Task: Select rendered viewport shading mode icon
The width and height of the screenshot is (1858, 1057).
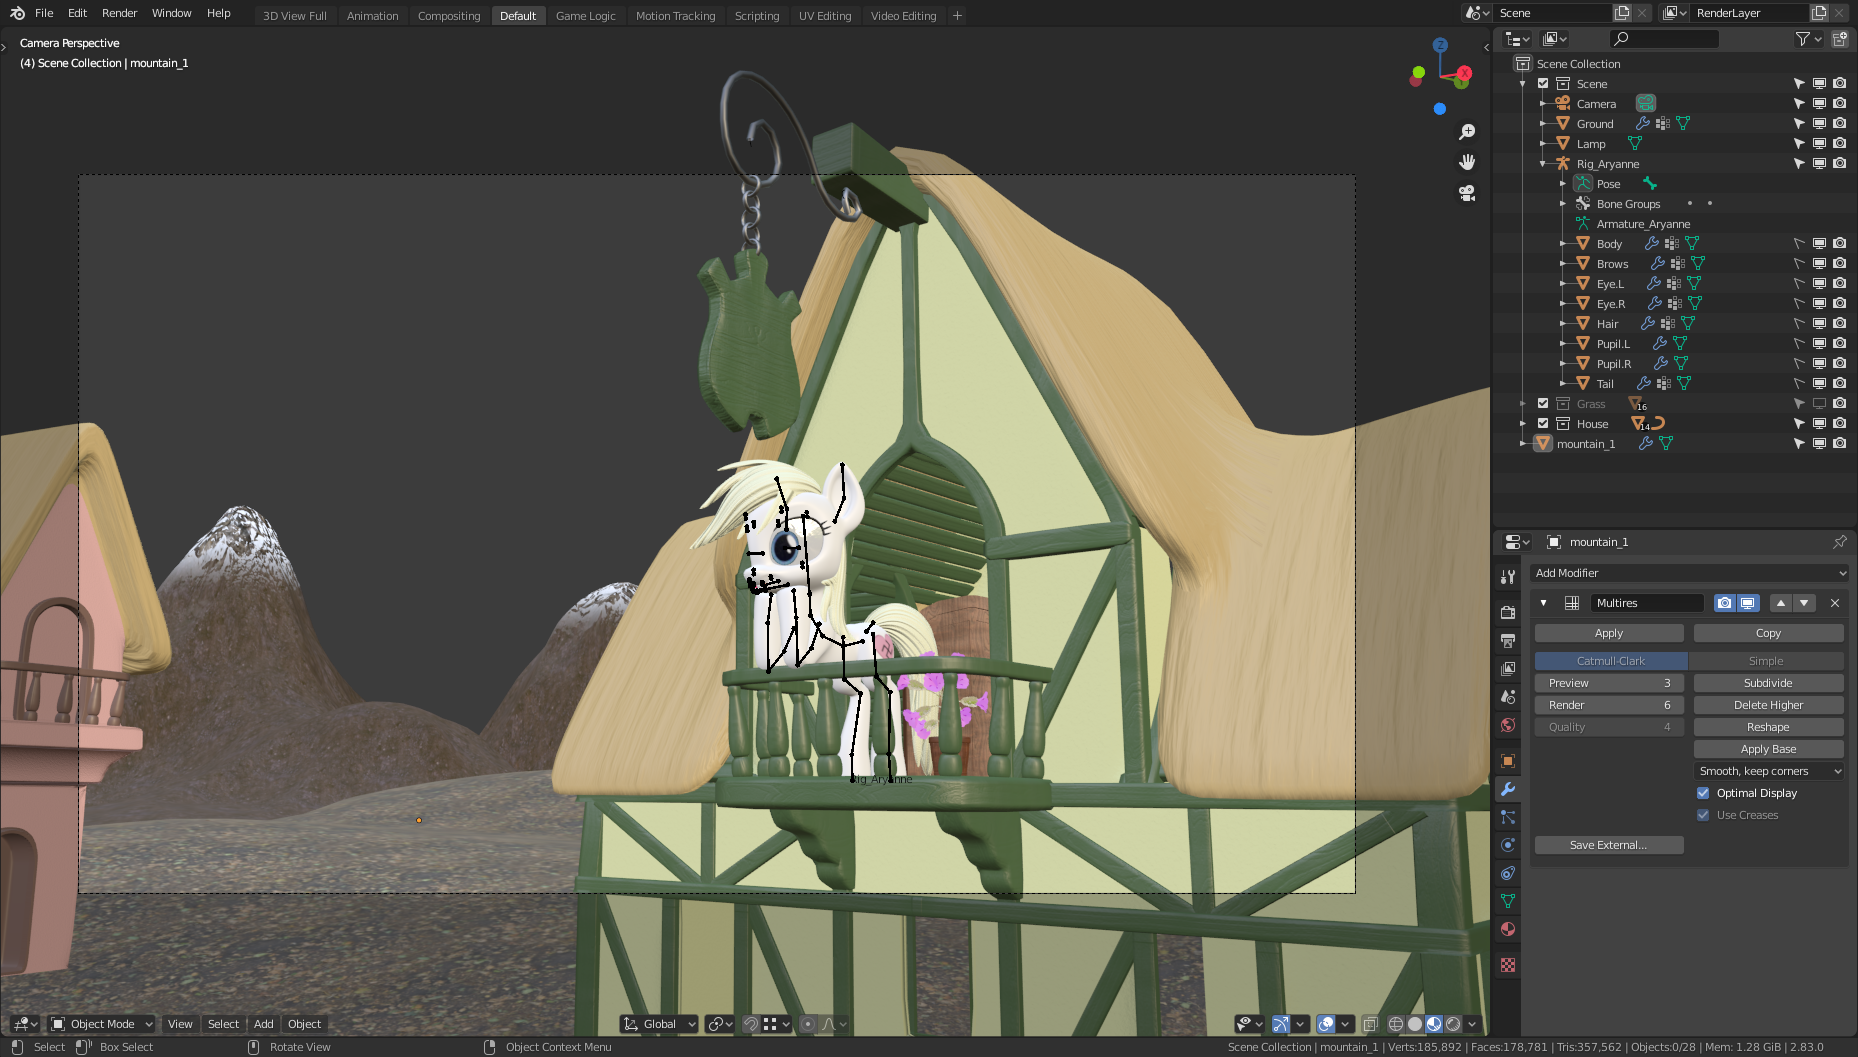Action: coord(1453,1024)
